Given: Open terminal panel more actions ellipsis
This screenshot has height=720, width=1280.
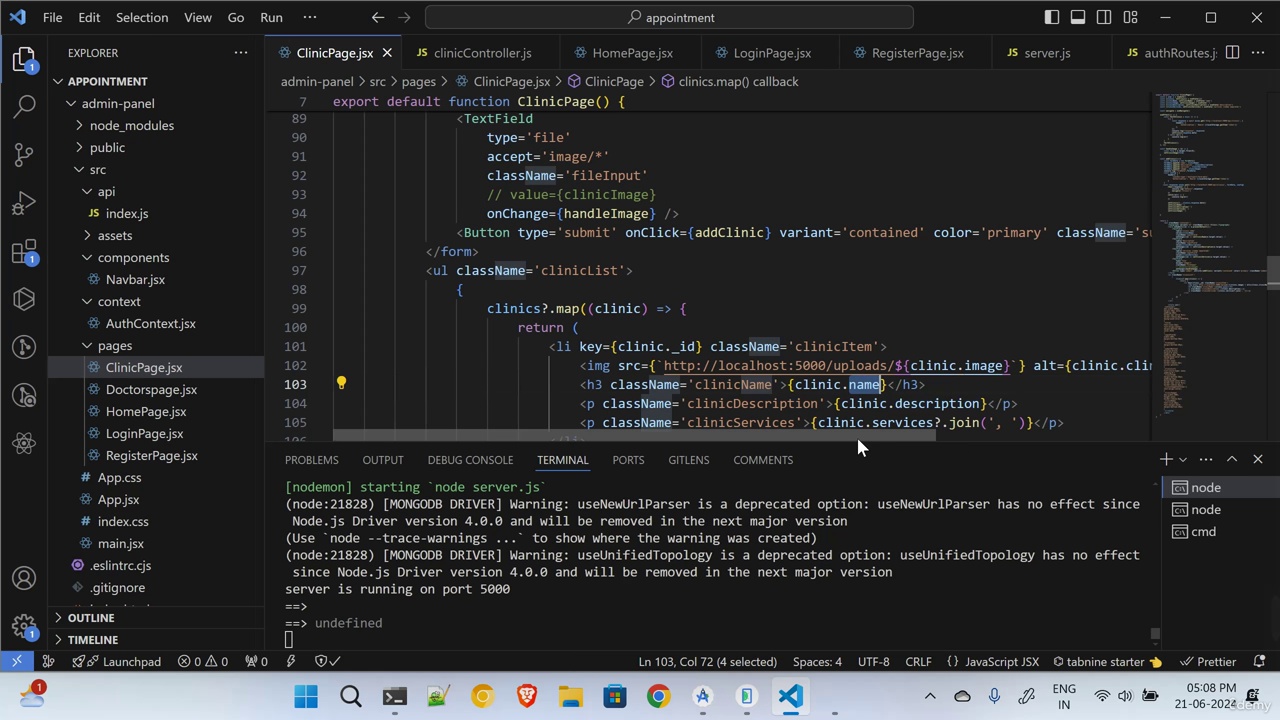Looking at the screenshot, I should [x=1206, y=459].
